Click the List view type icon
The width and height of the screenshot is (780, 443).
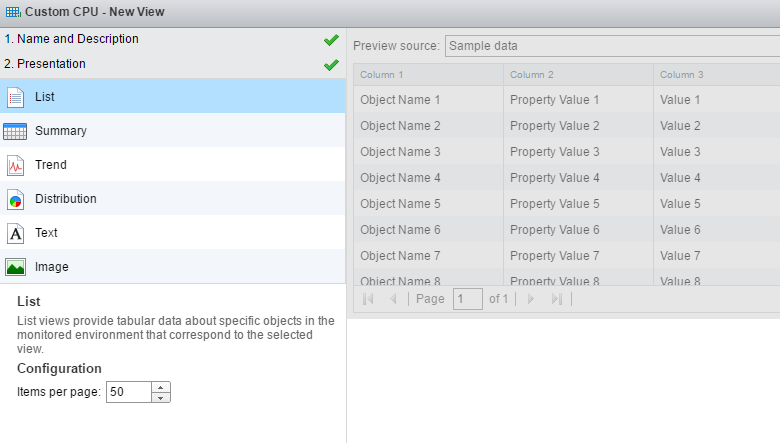click(x=15, y=97)
